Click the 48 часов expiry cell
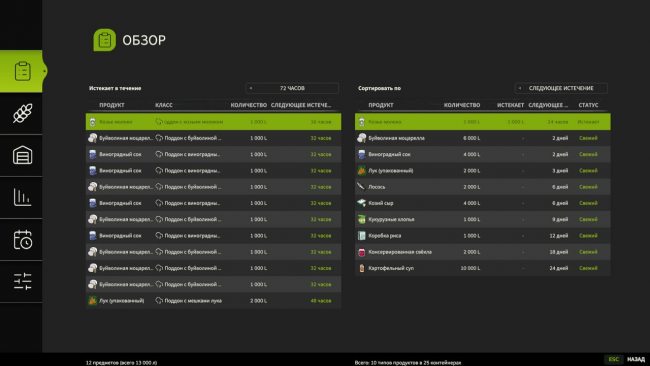 [321, 301]
